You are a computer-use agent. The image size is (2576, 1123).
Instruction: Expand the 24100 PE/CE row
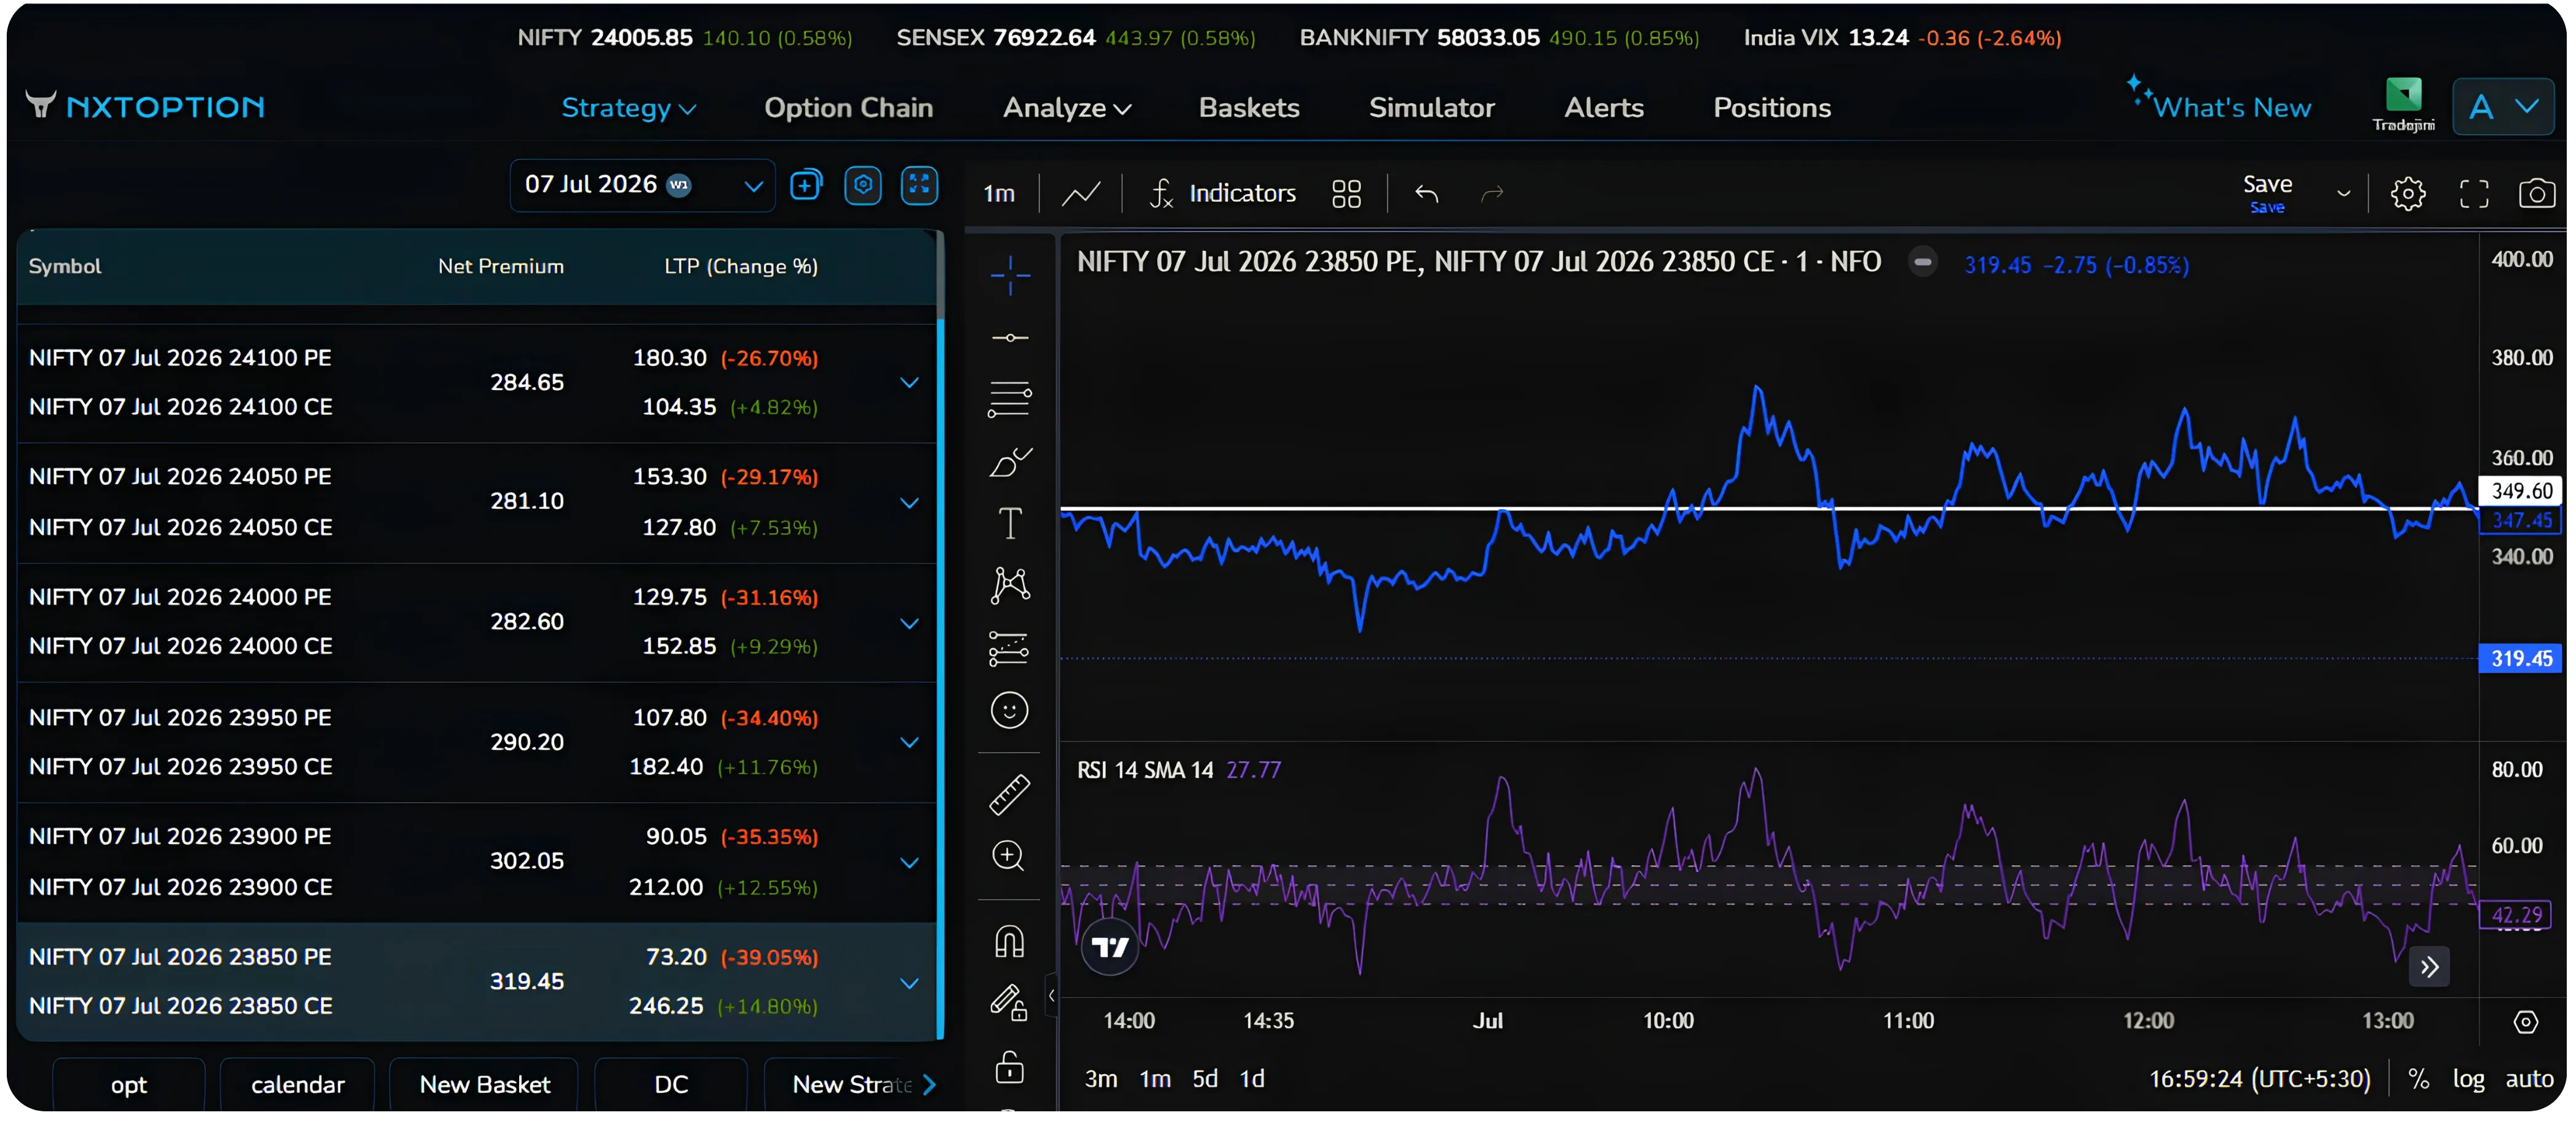909,382
